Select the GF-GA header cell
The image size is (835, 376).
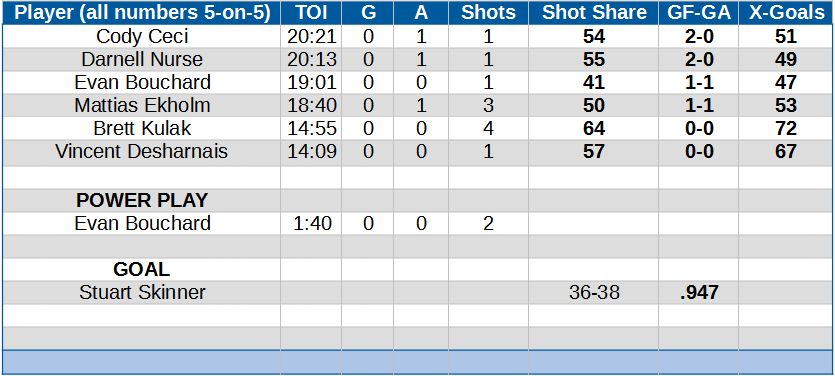click(x=698, y=13)
